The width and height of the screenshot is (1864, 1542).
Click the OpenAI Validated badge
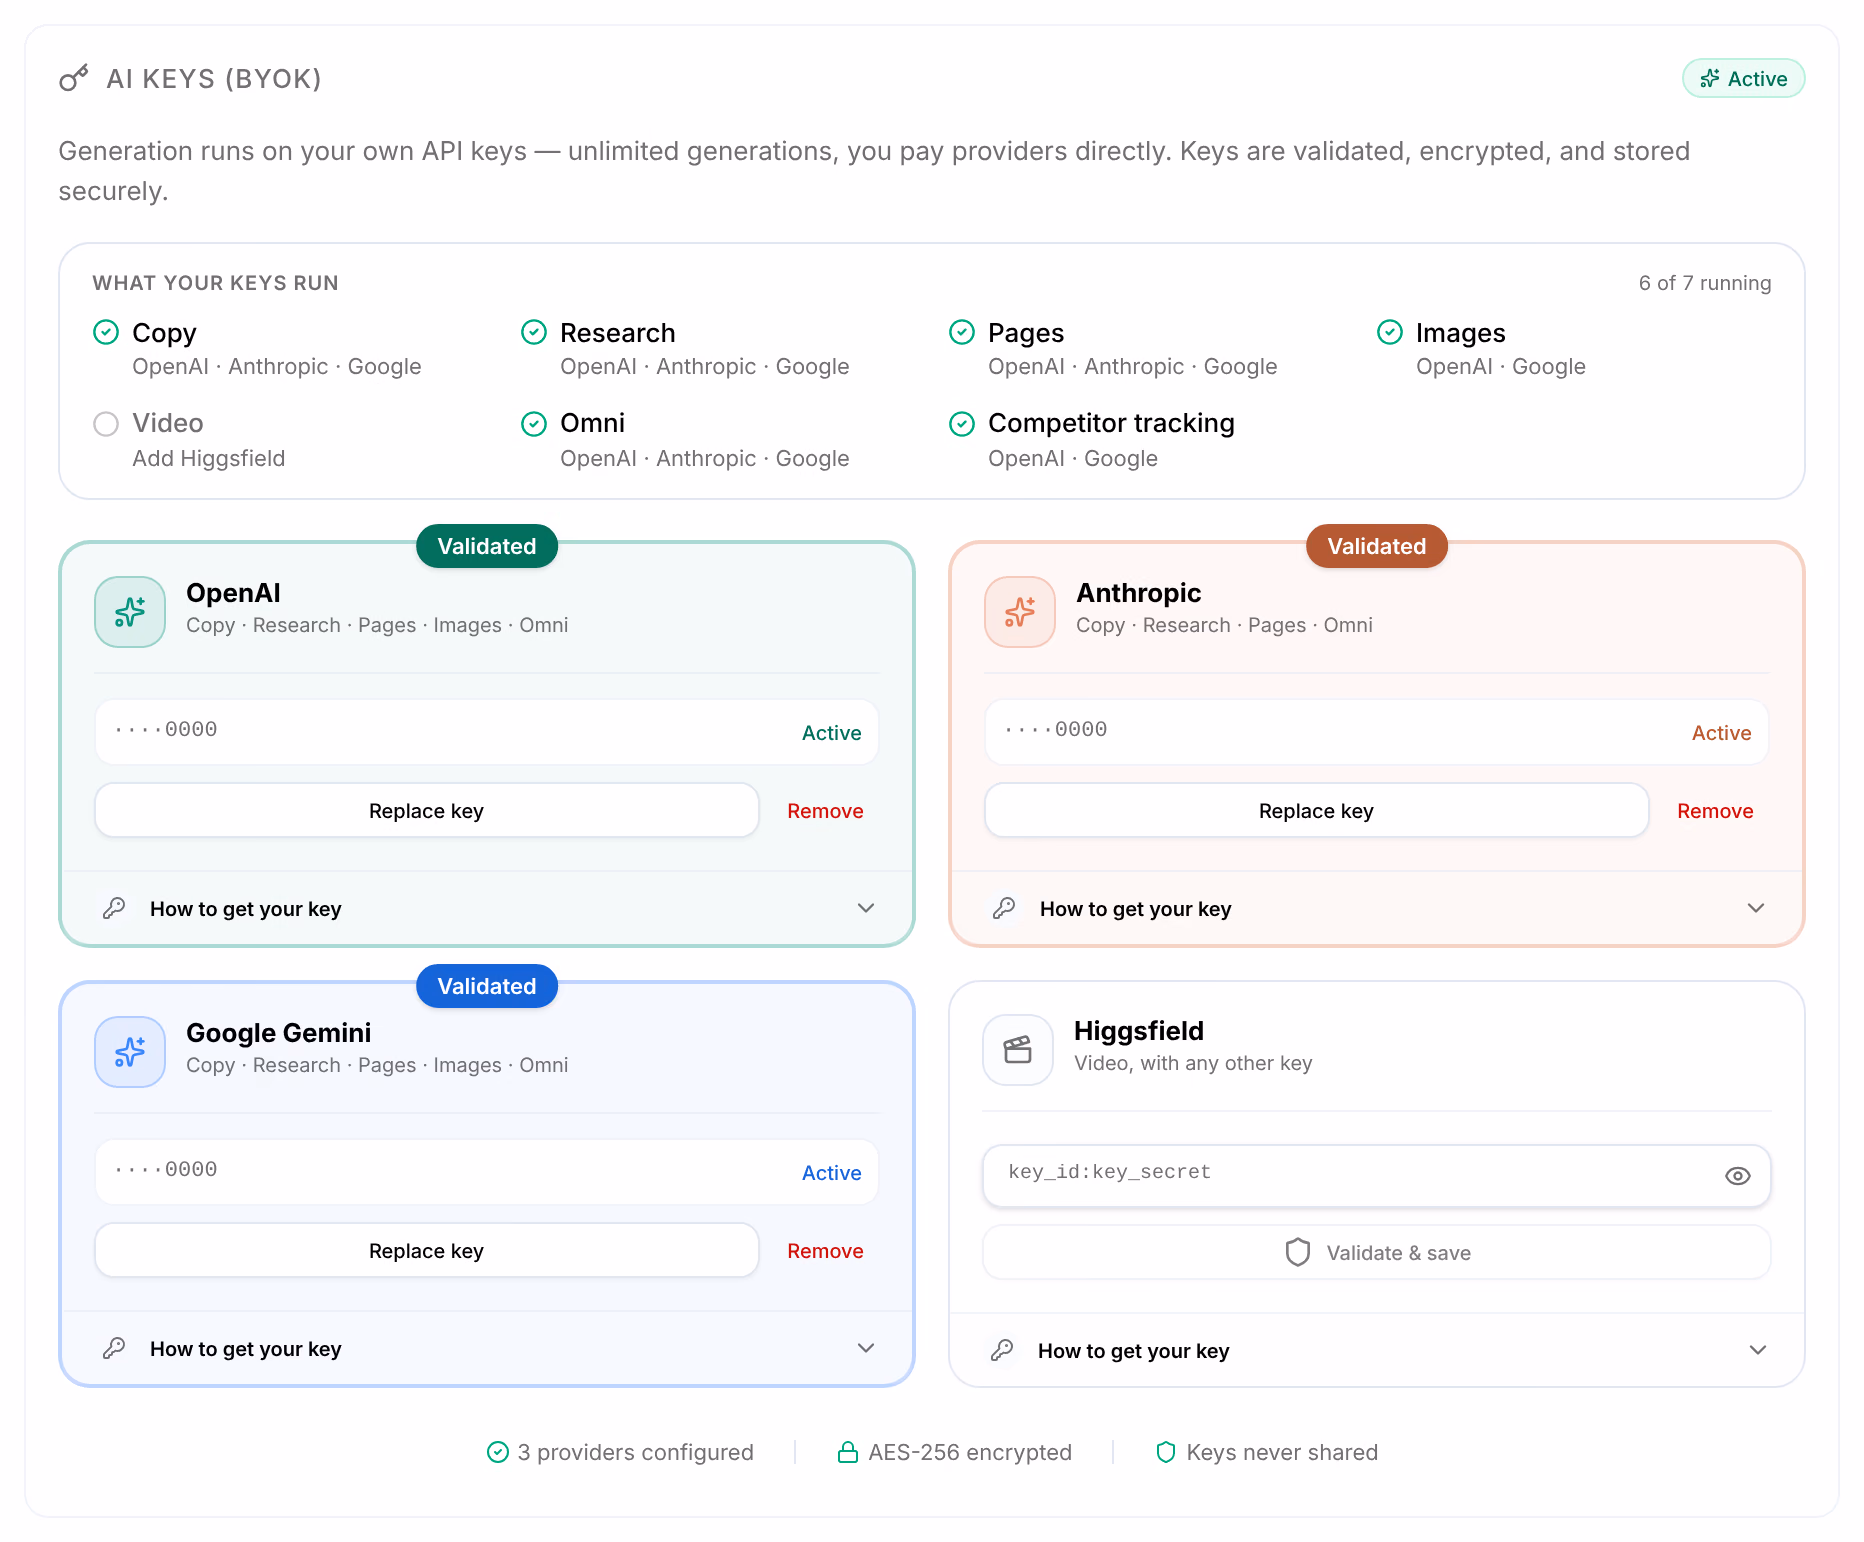[x=487, y=546]
